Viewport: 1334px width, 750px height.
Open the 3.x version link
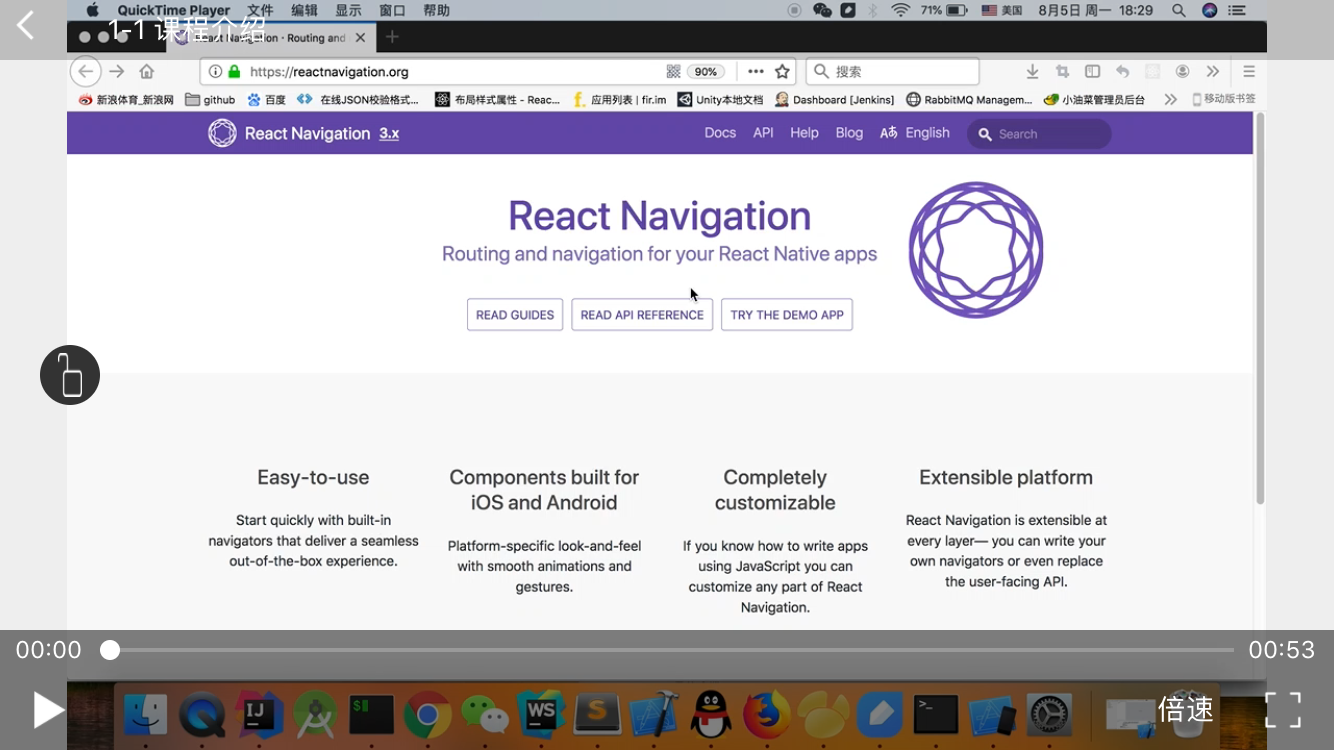tap(389, 133)
